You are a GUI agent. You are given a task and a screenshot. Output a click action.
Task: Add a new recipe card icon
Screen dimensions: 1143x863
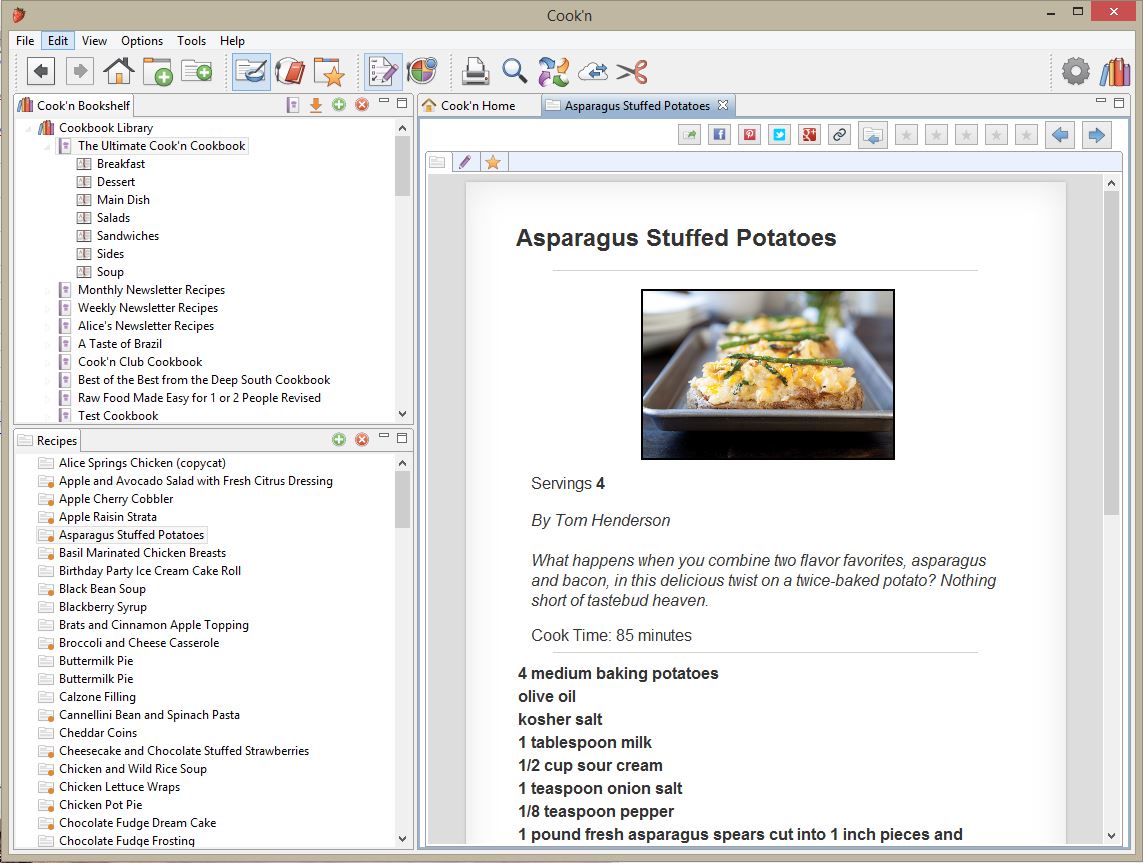point(197,71)
